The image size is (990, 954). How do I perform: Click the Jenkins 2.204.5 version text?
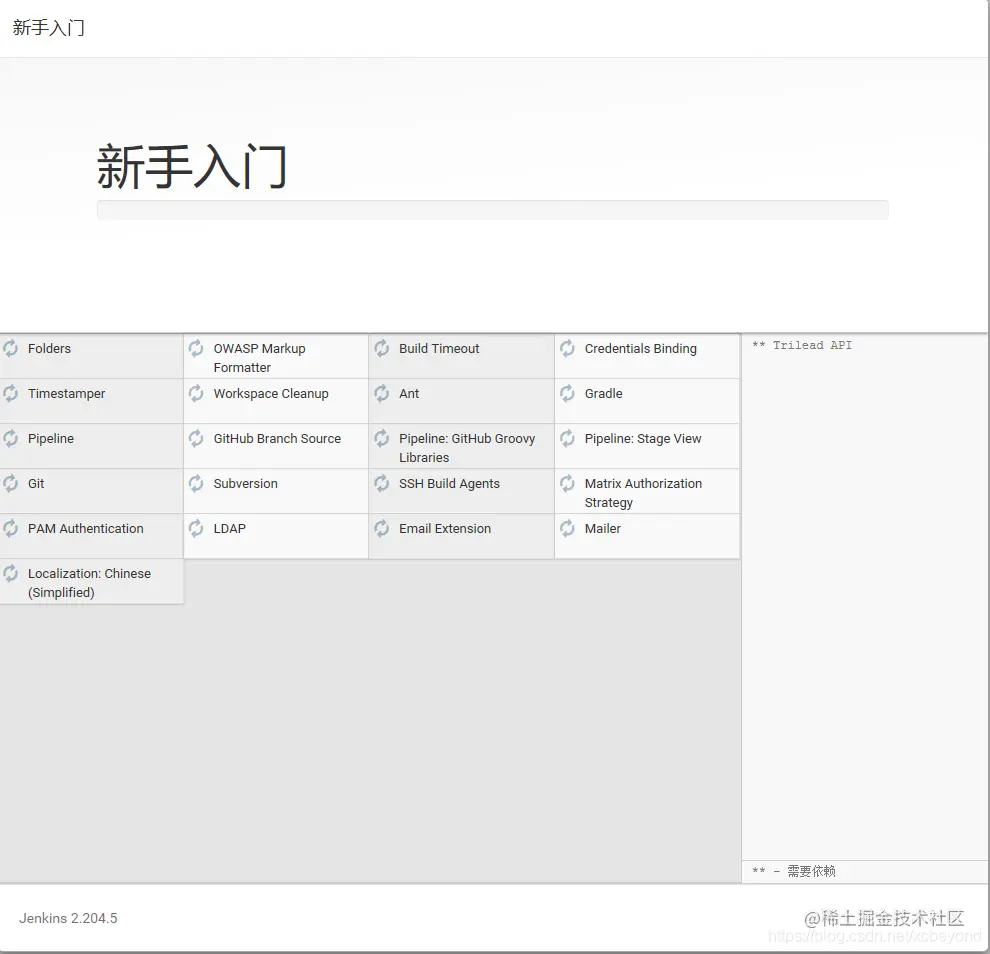pyautogui.click(x=67, y=918)
